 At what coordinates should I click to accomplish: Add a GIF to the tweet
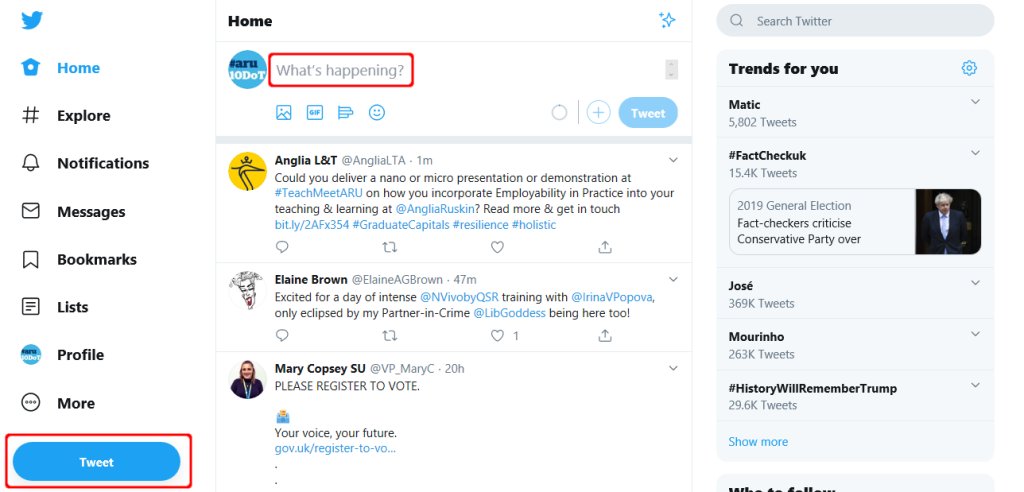pyautogui.click(x=315, y=112)
